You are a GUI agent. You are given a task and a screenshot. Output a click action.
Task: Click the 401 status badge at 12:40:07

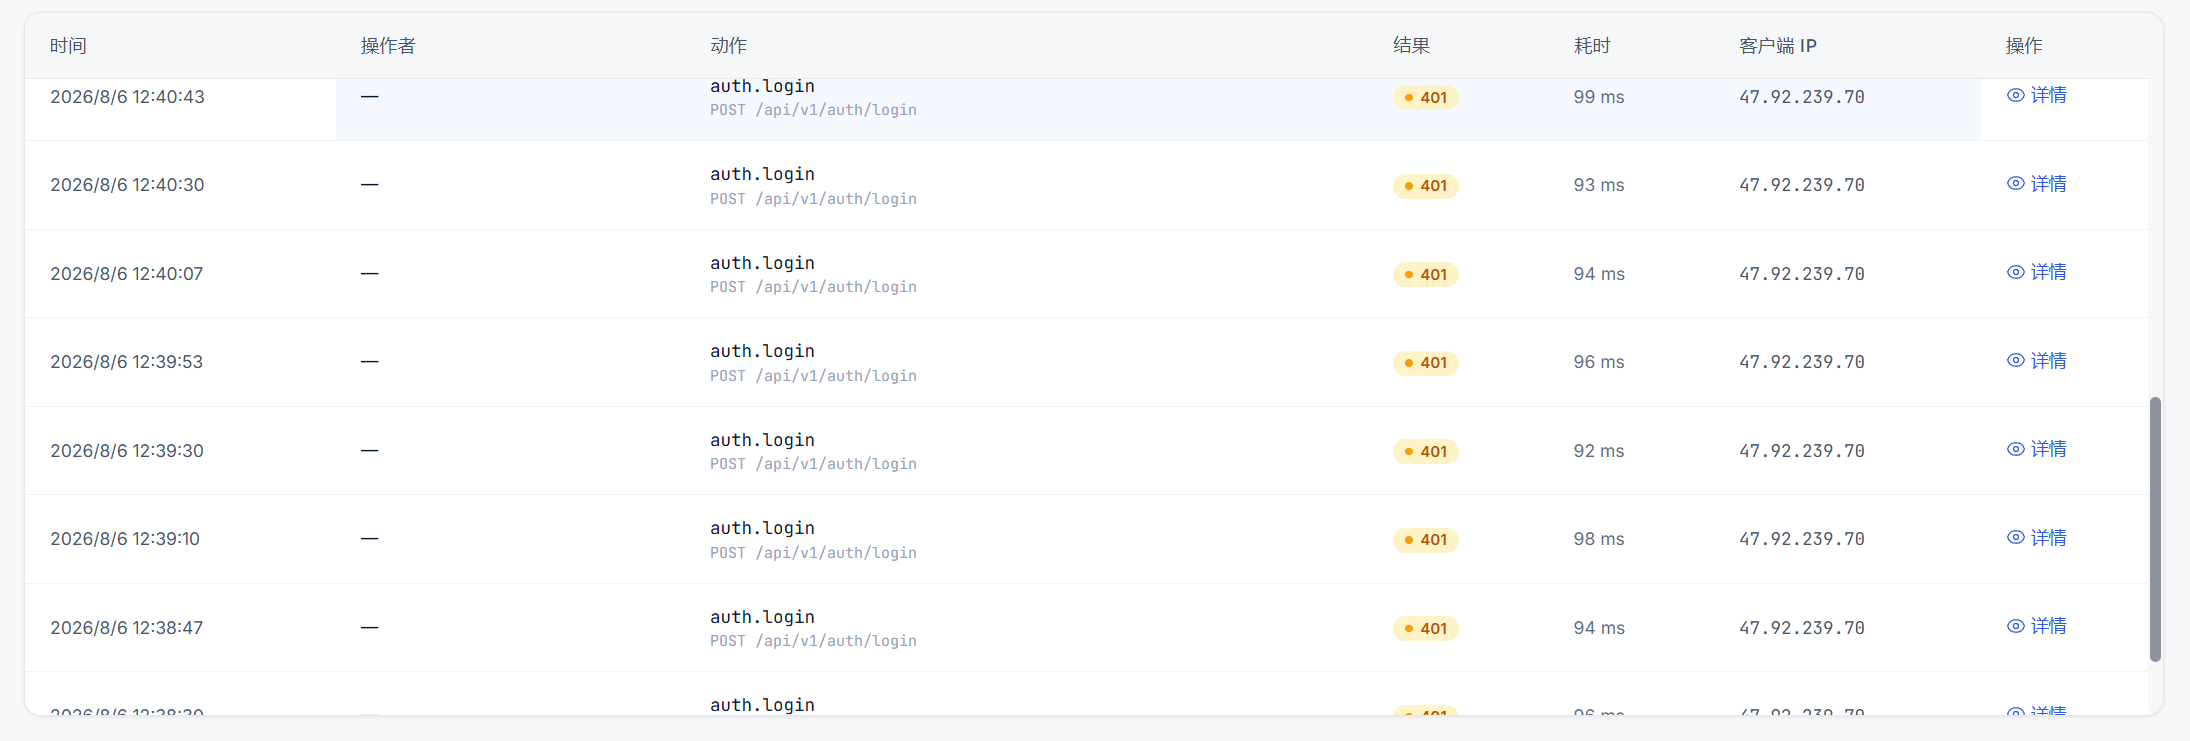(x=1426, y=274)
